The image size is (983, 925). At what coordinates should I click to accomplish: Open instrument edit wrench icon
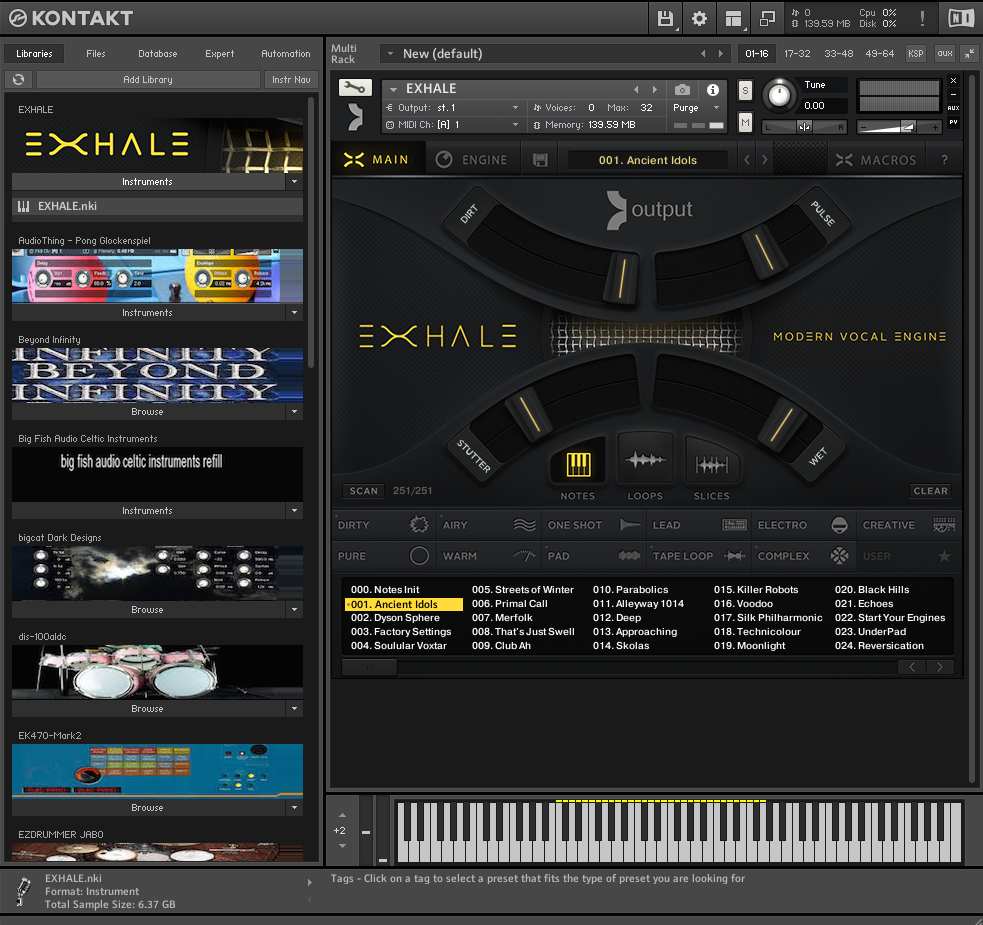355,88
